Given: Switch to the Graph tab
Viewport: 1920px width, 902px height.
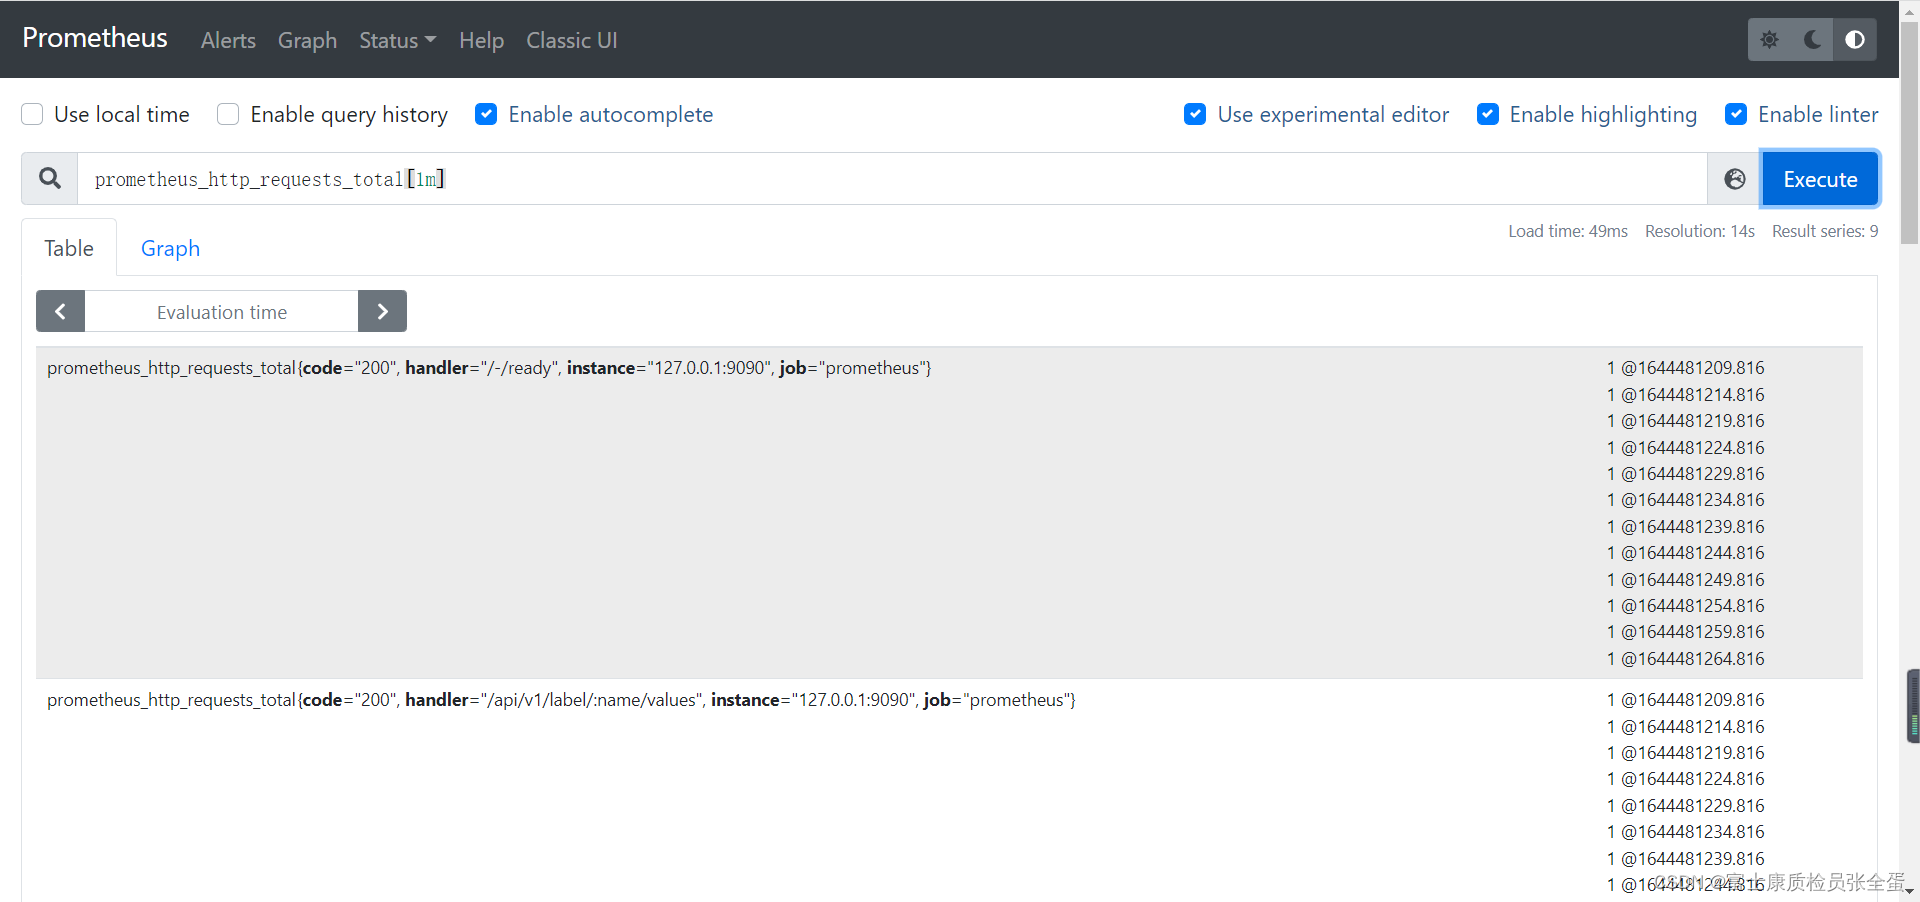Looking at the screenshot, I should click(170, 248).
